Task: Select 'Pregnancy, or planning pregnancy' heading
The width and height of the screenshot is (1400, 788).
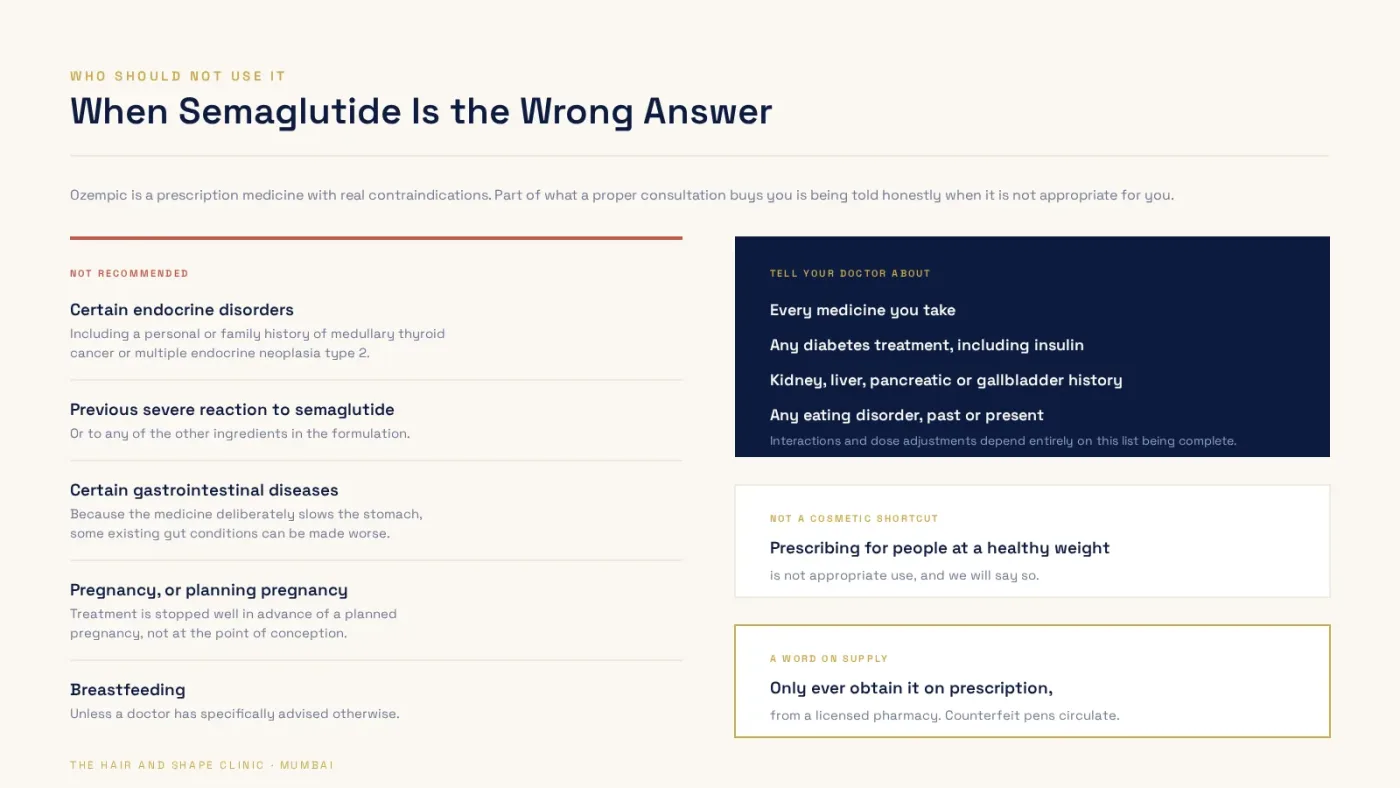Action: pyautogui.click(x=209, y=590)
